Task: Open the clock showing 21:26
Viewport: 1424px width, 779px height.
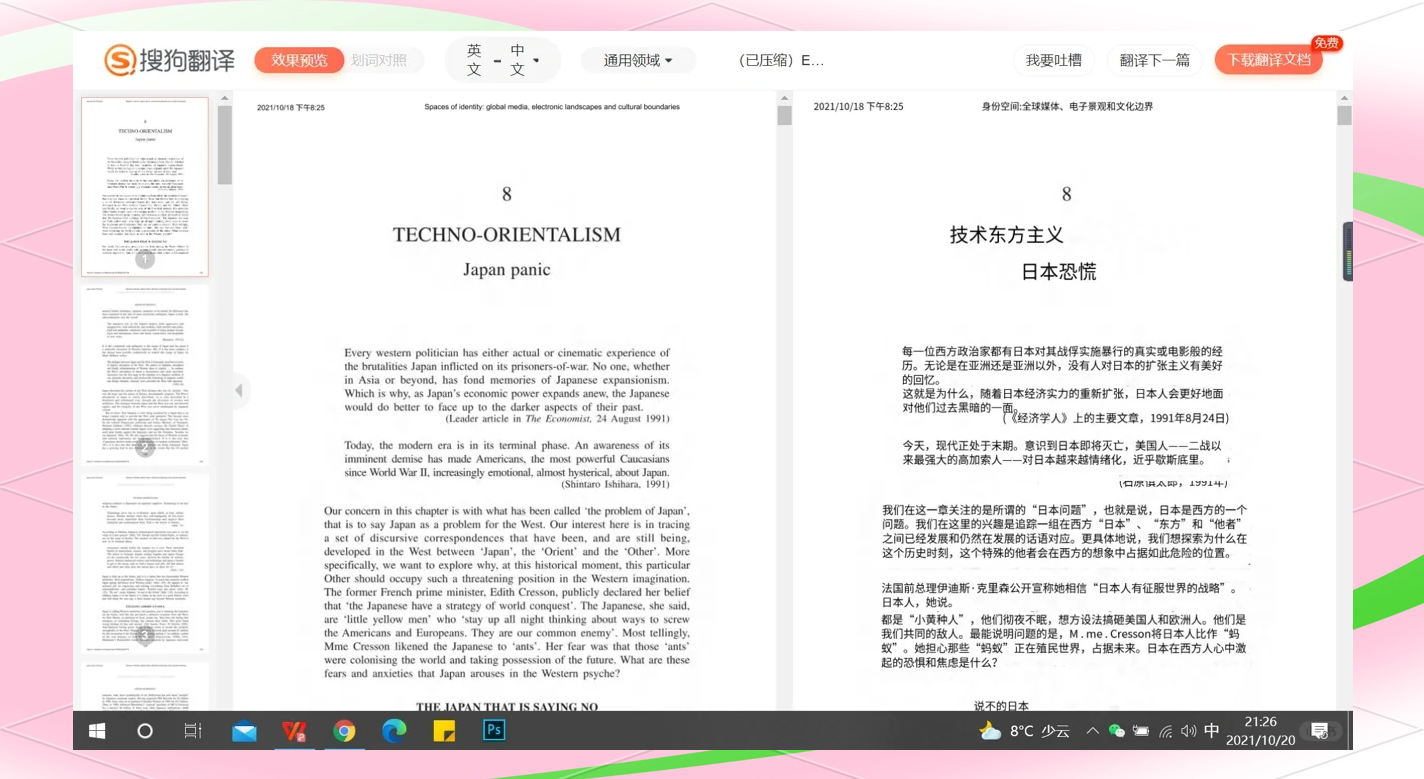Action: coord(1260,731)
